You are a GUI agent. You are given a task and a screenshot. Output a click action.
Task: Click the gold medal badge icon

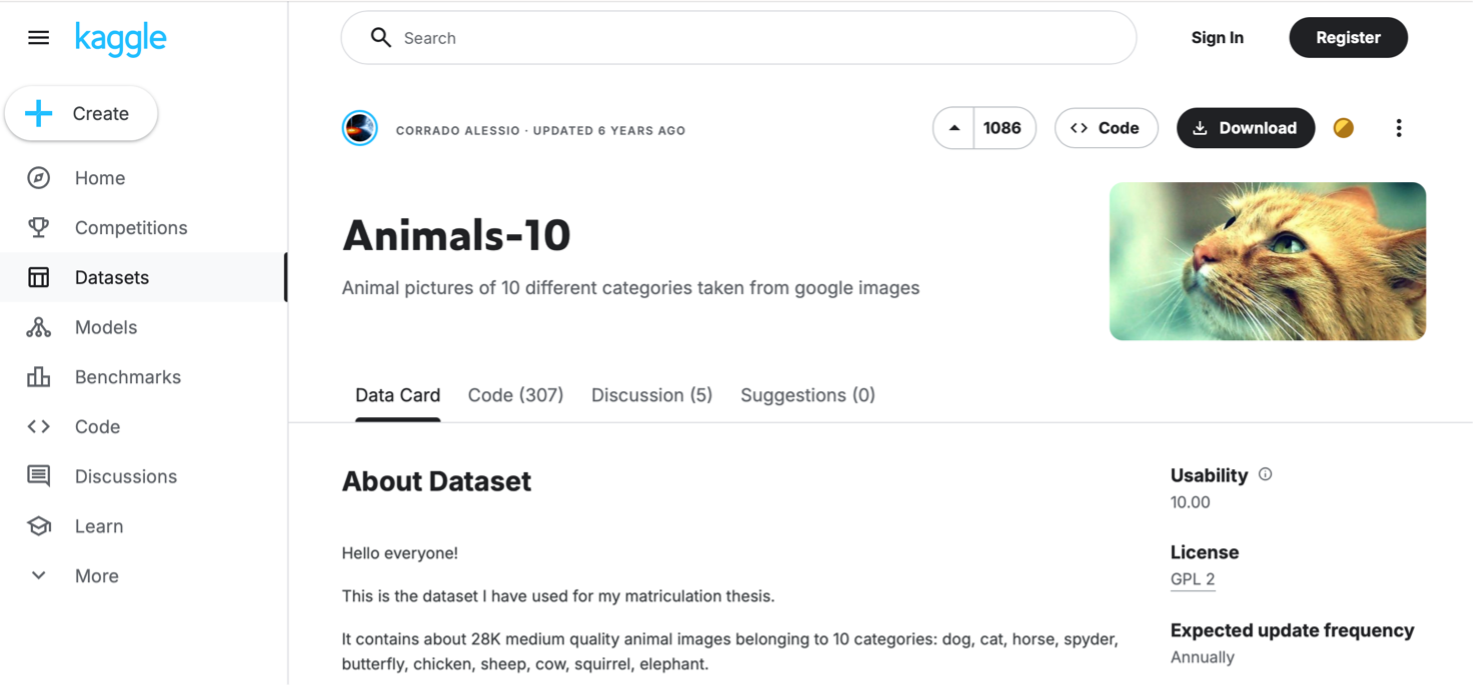[1343, 128]
